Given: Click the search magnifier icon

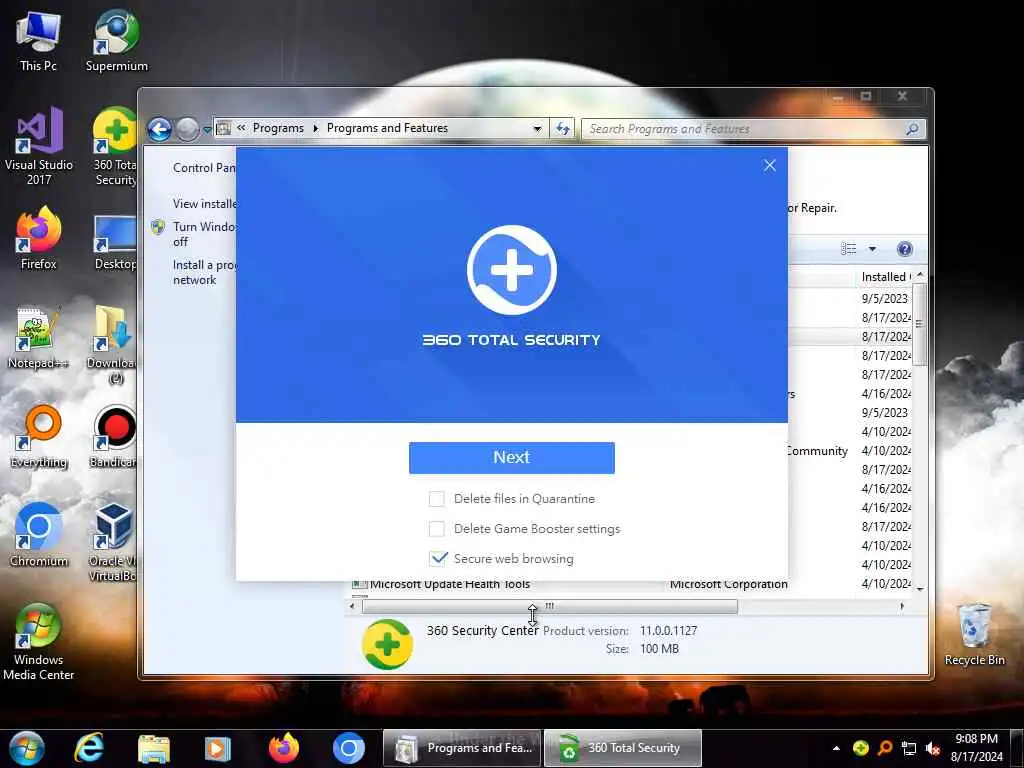Looking at the screenshot, I should pos(912,129).
